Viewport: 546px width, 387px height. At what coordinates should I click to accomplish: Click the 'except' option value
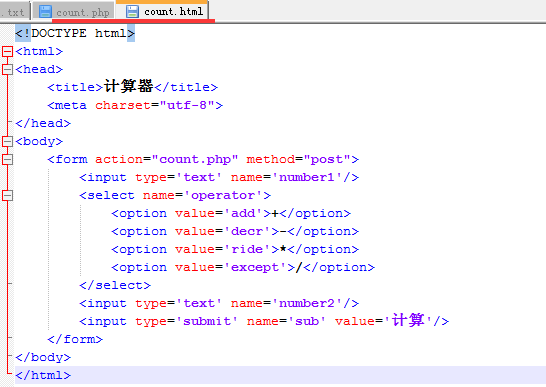click(255, 267)
